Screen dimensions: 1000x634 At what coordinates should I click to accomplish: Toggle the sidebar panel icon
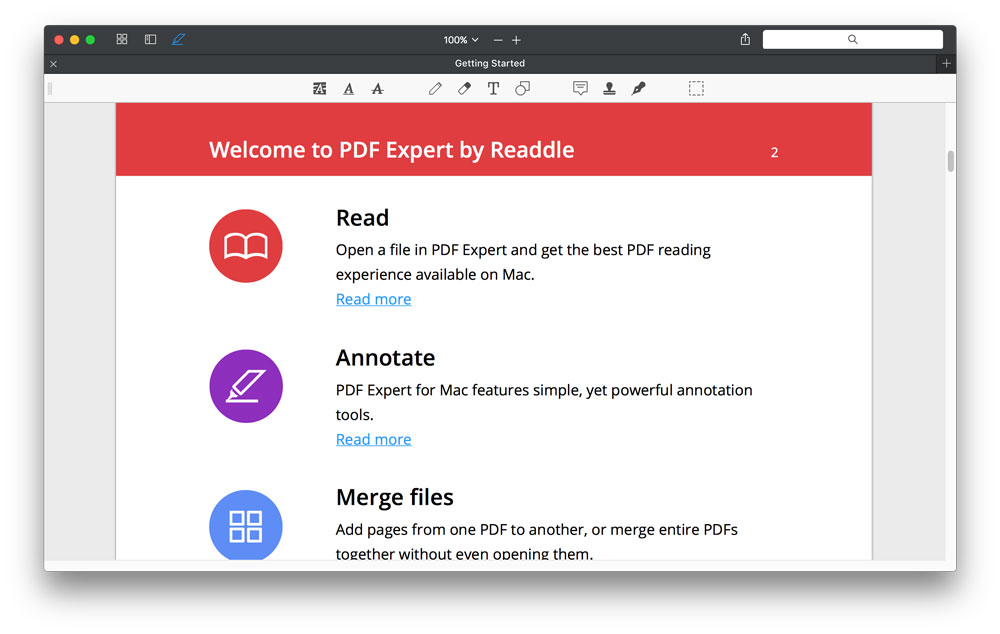(x=151, y=40)
